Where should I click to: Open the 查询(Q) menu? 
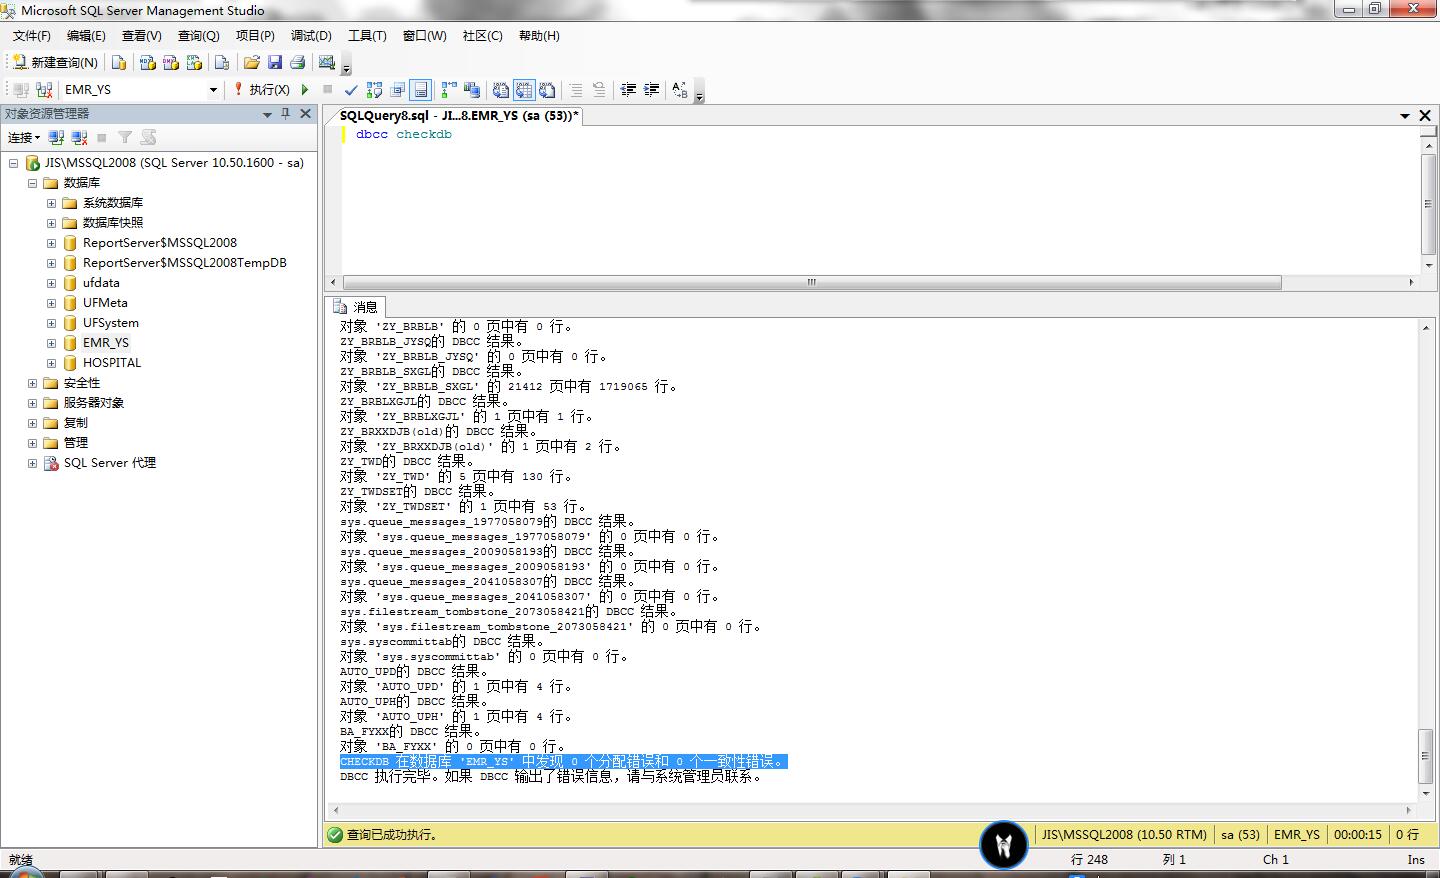[x=198, y=36]
